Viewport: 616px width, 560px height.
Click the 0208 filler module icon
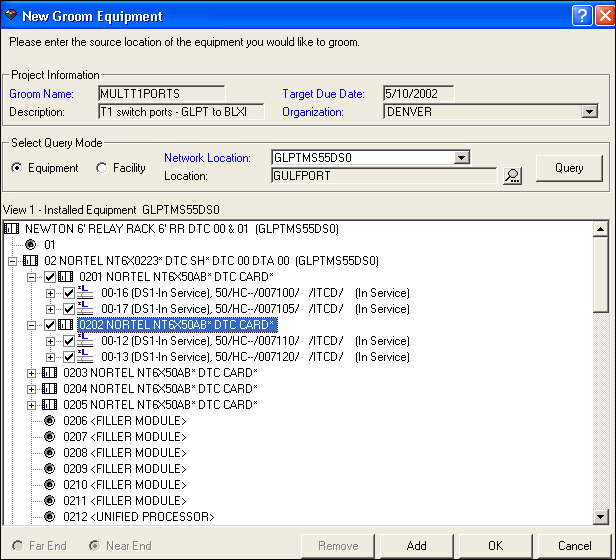pyautogui.click(x=50, y=453)
